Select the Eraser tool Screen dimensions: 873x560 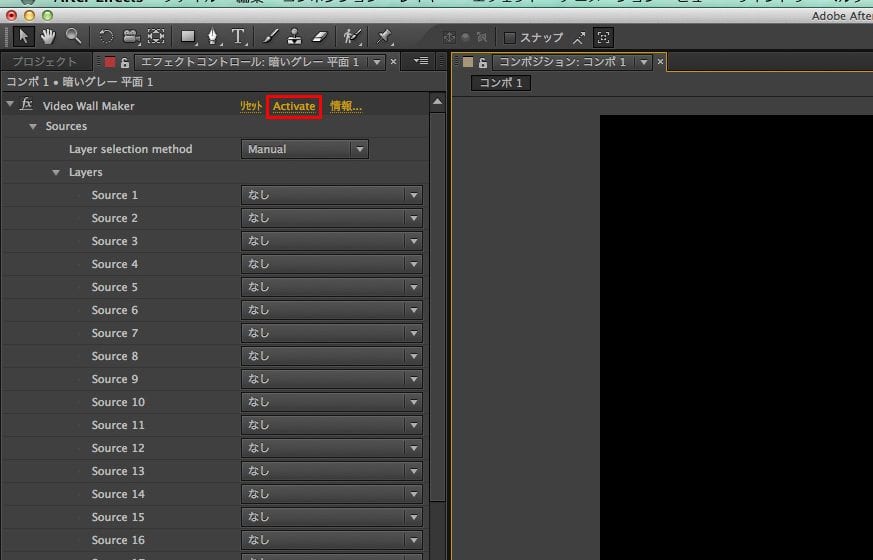click(x=320, y=37)
